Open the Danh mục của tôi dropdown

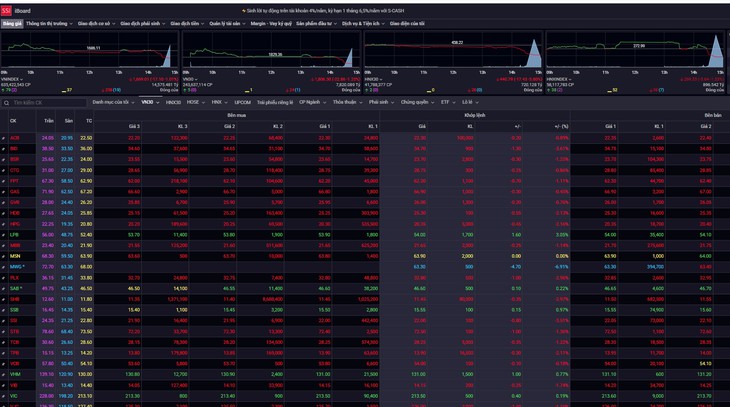[x=113, y=102]
